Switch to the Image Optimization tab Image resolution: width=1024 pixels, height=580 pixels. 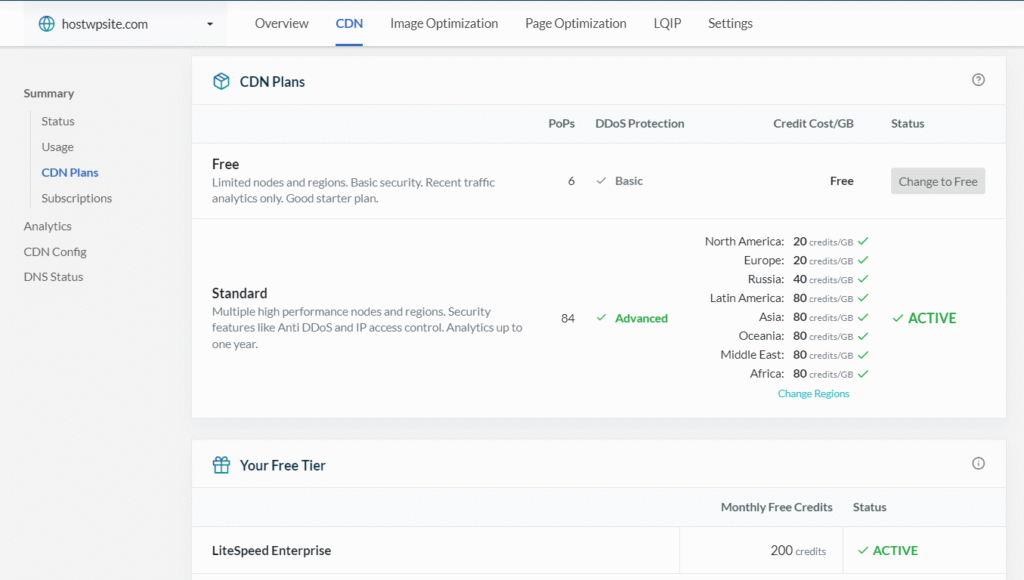[x=444, y=22]
